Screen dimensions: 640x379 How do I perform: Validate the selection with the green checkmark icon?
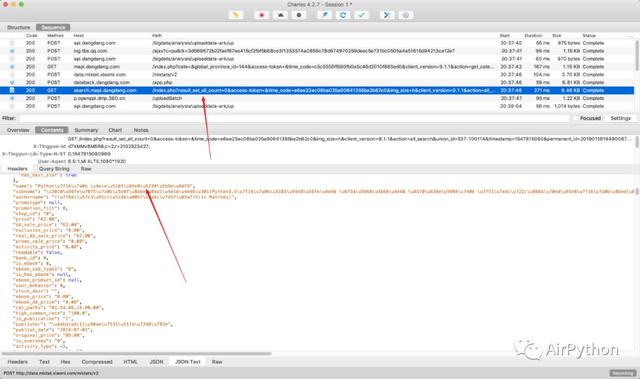coord(362,15)
